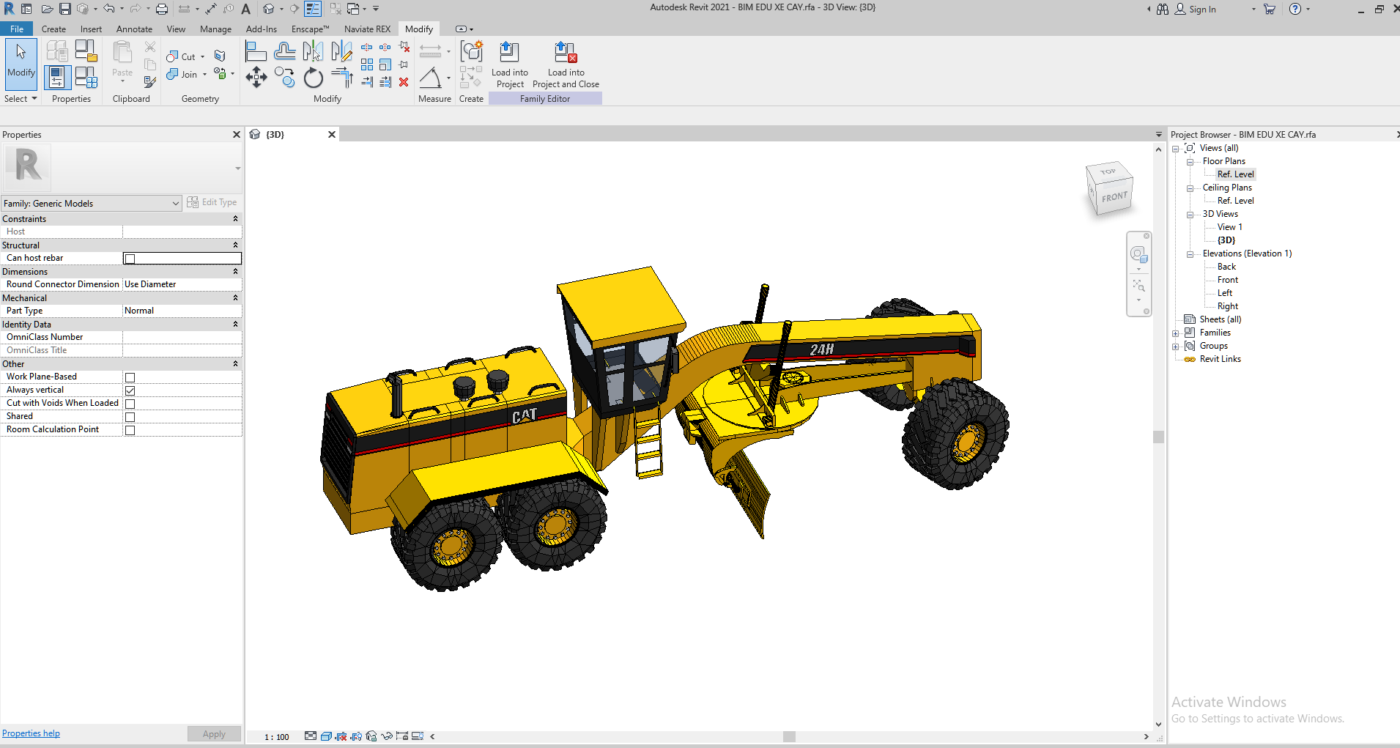Open the Family: Generic Models dropdown

point(92,203)
